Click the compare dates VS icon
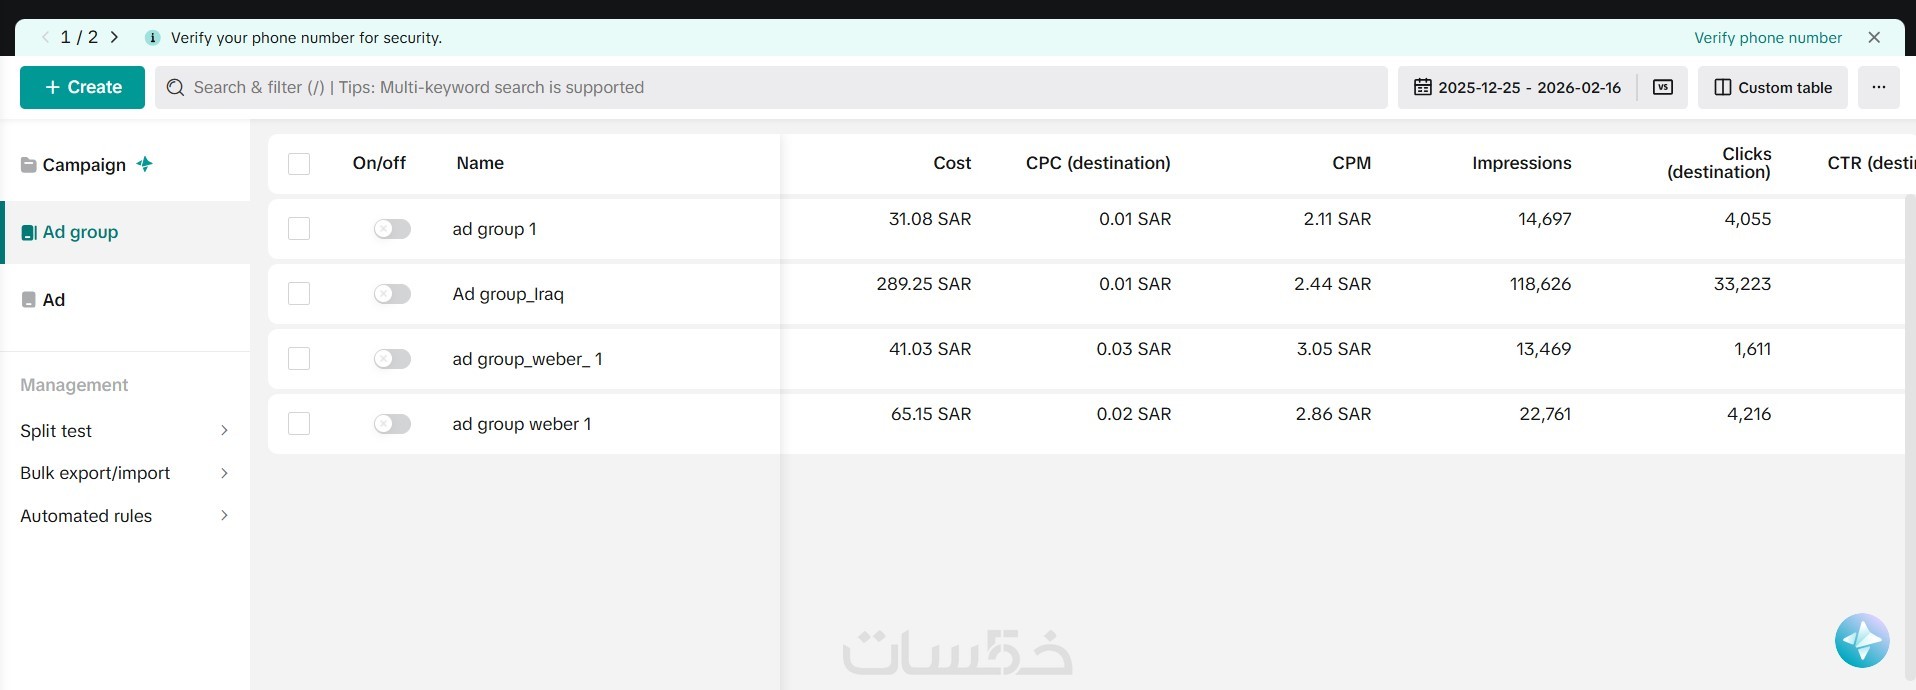Viewport: 1916px width, 690px height. pyautogui.click(x=1662, y=87)
